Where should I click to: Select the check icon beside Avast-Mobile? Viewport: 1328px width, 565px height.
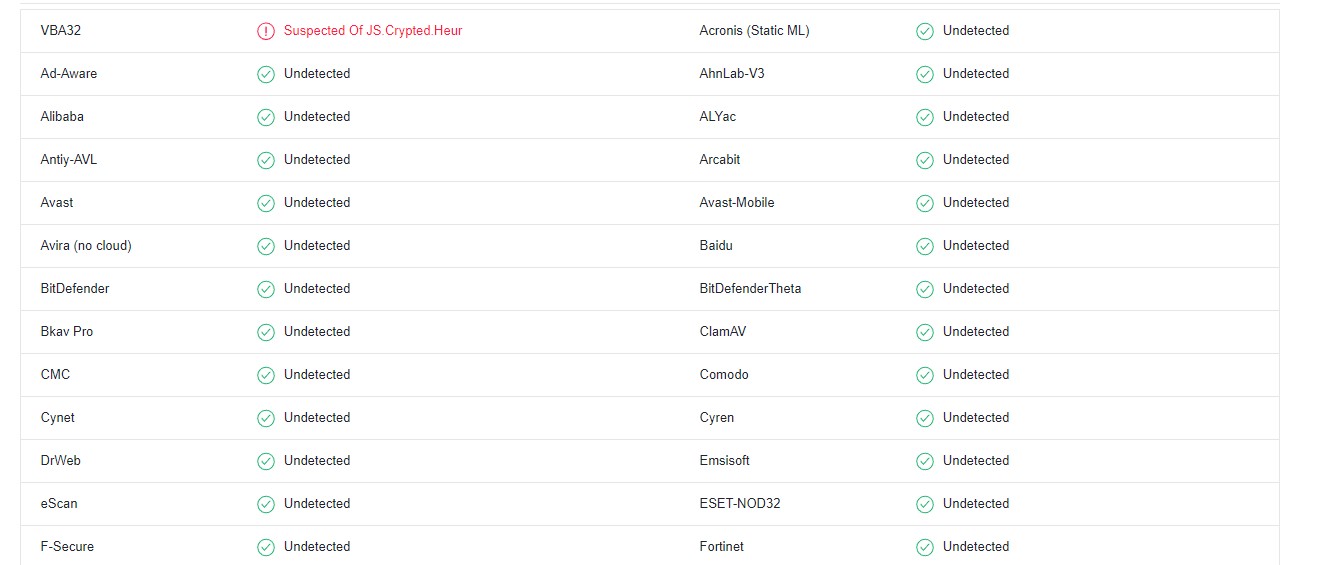pos(925,203)
